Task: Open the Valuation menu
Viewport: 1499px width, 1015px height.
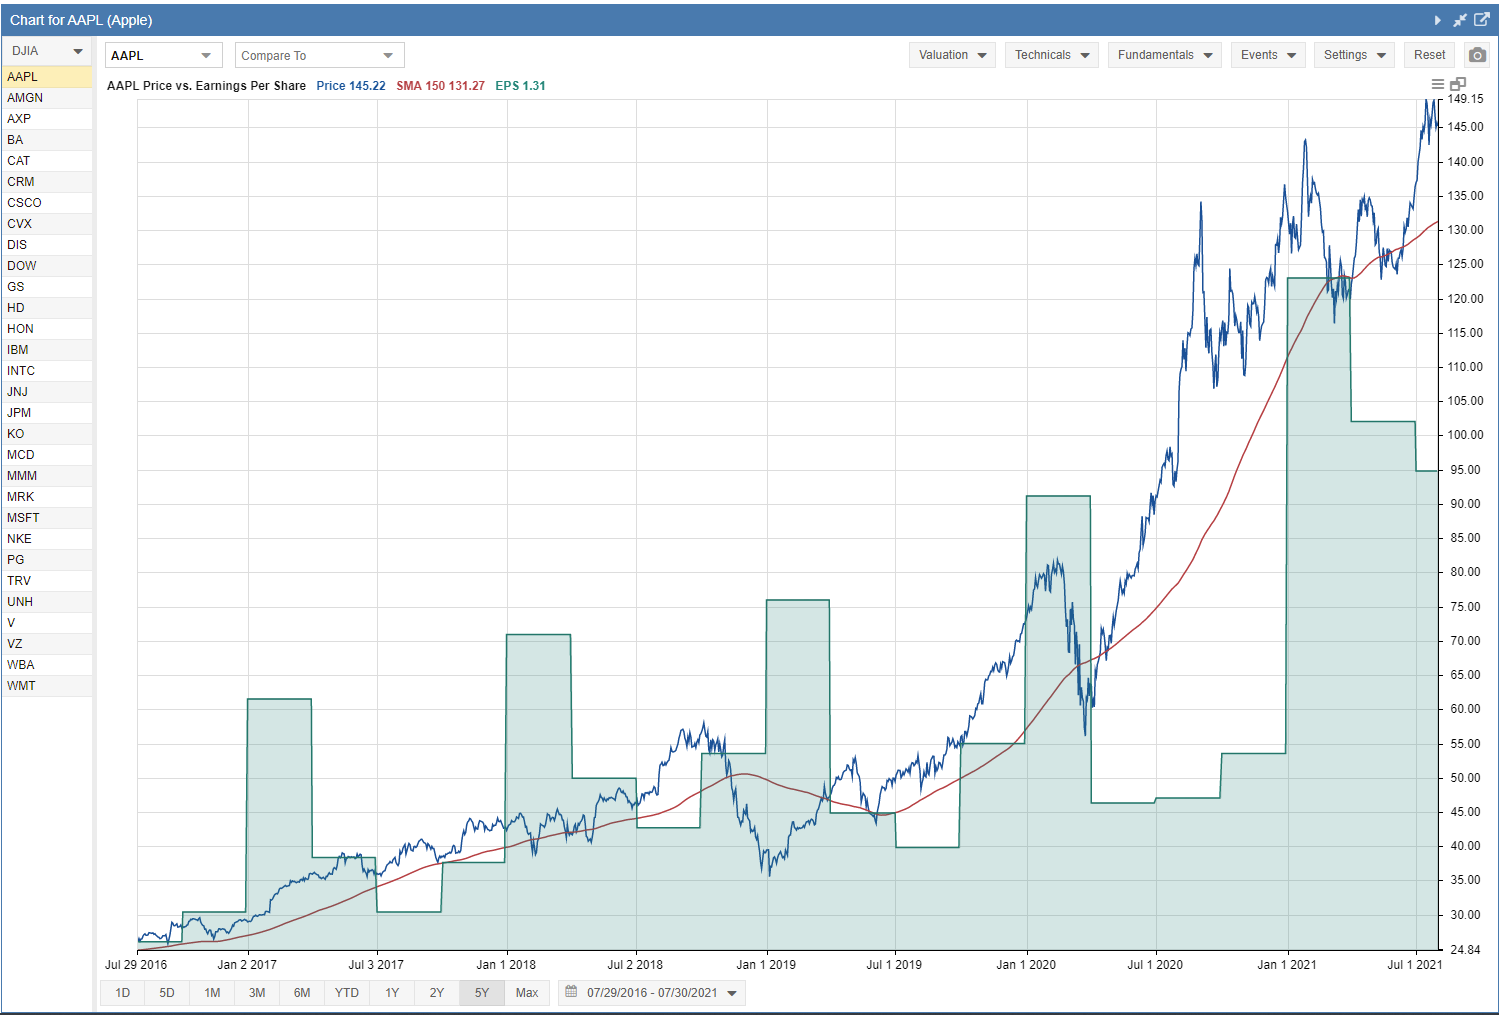Action: click(952, 55)
